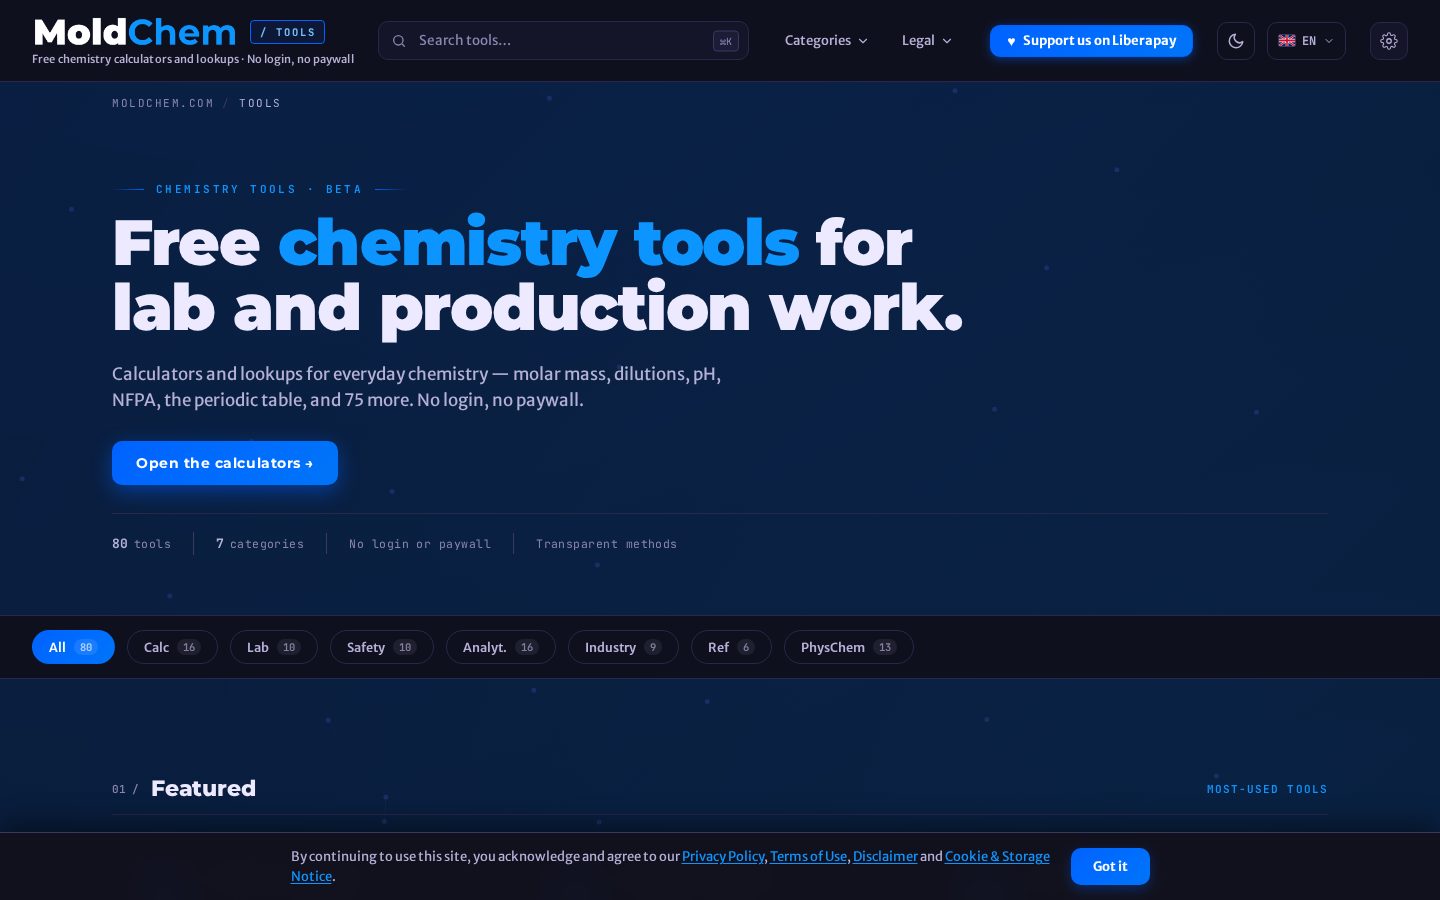This screenshot has width=1440, height=900.
Task: Click the / TOOLS badge
Action: (x=287, y=32)
